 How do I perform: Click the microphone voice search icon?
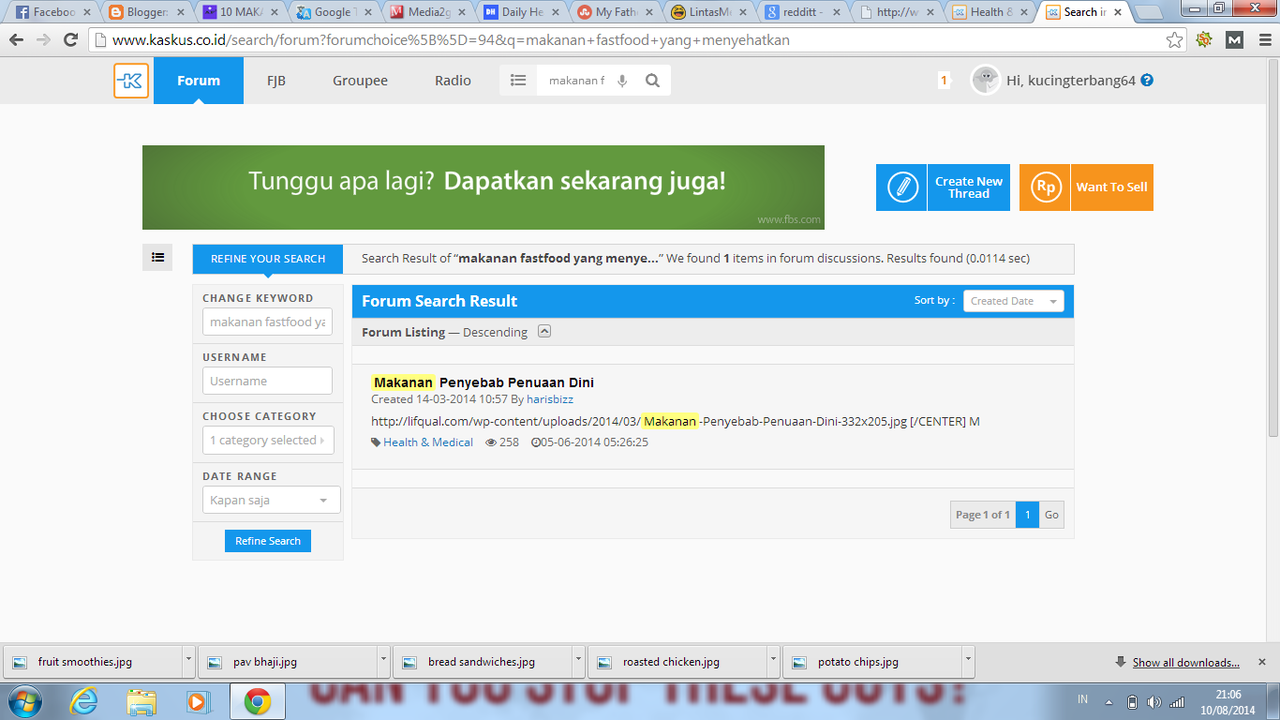(622, 81)
